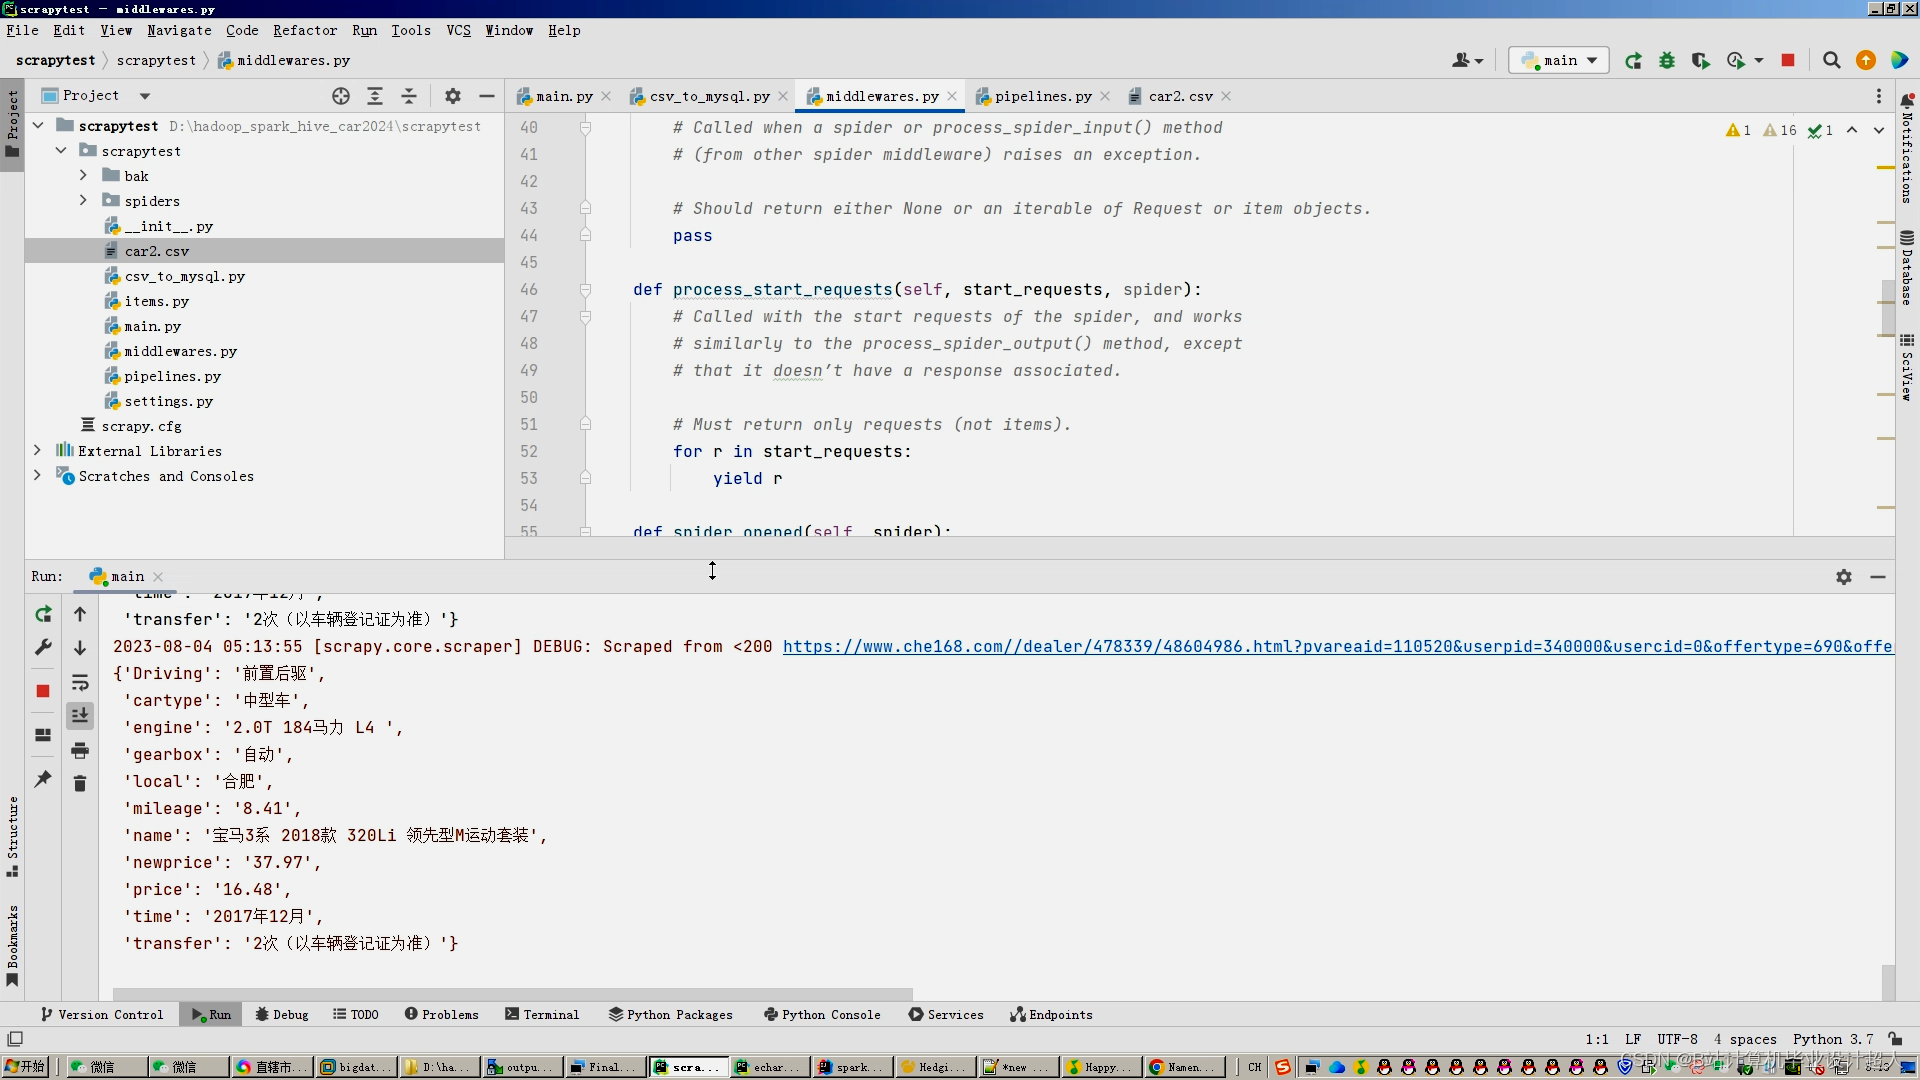Click Run with Coverage shield icon
This screenshot has height=1080, width=1920.
coord(1700,61)
